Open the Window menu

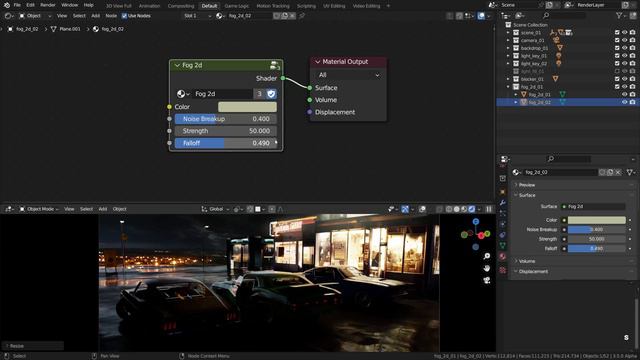pyautogui.click(x=69, y=5)
